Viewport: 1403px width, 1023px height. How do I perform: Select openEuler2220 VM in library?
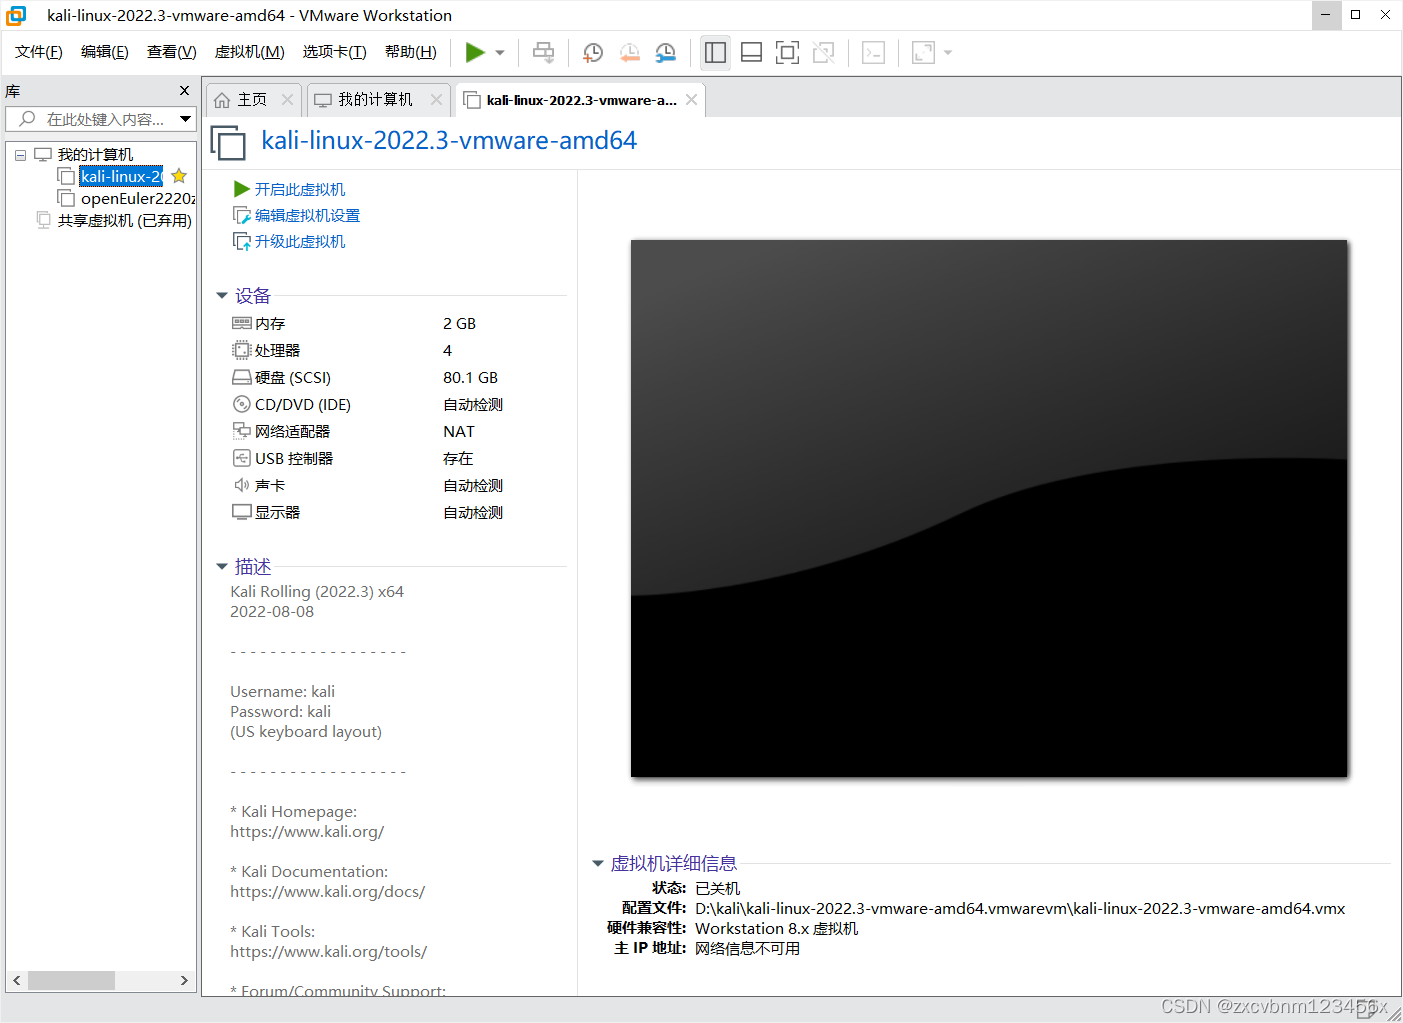[x=138, y=199]
